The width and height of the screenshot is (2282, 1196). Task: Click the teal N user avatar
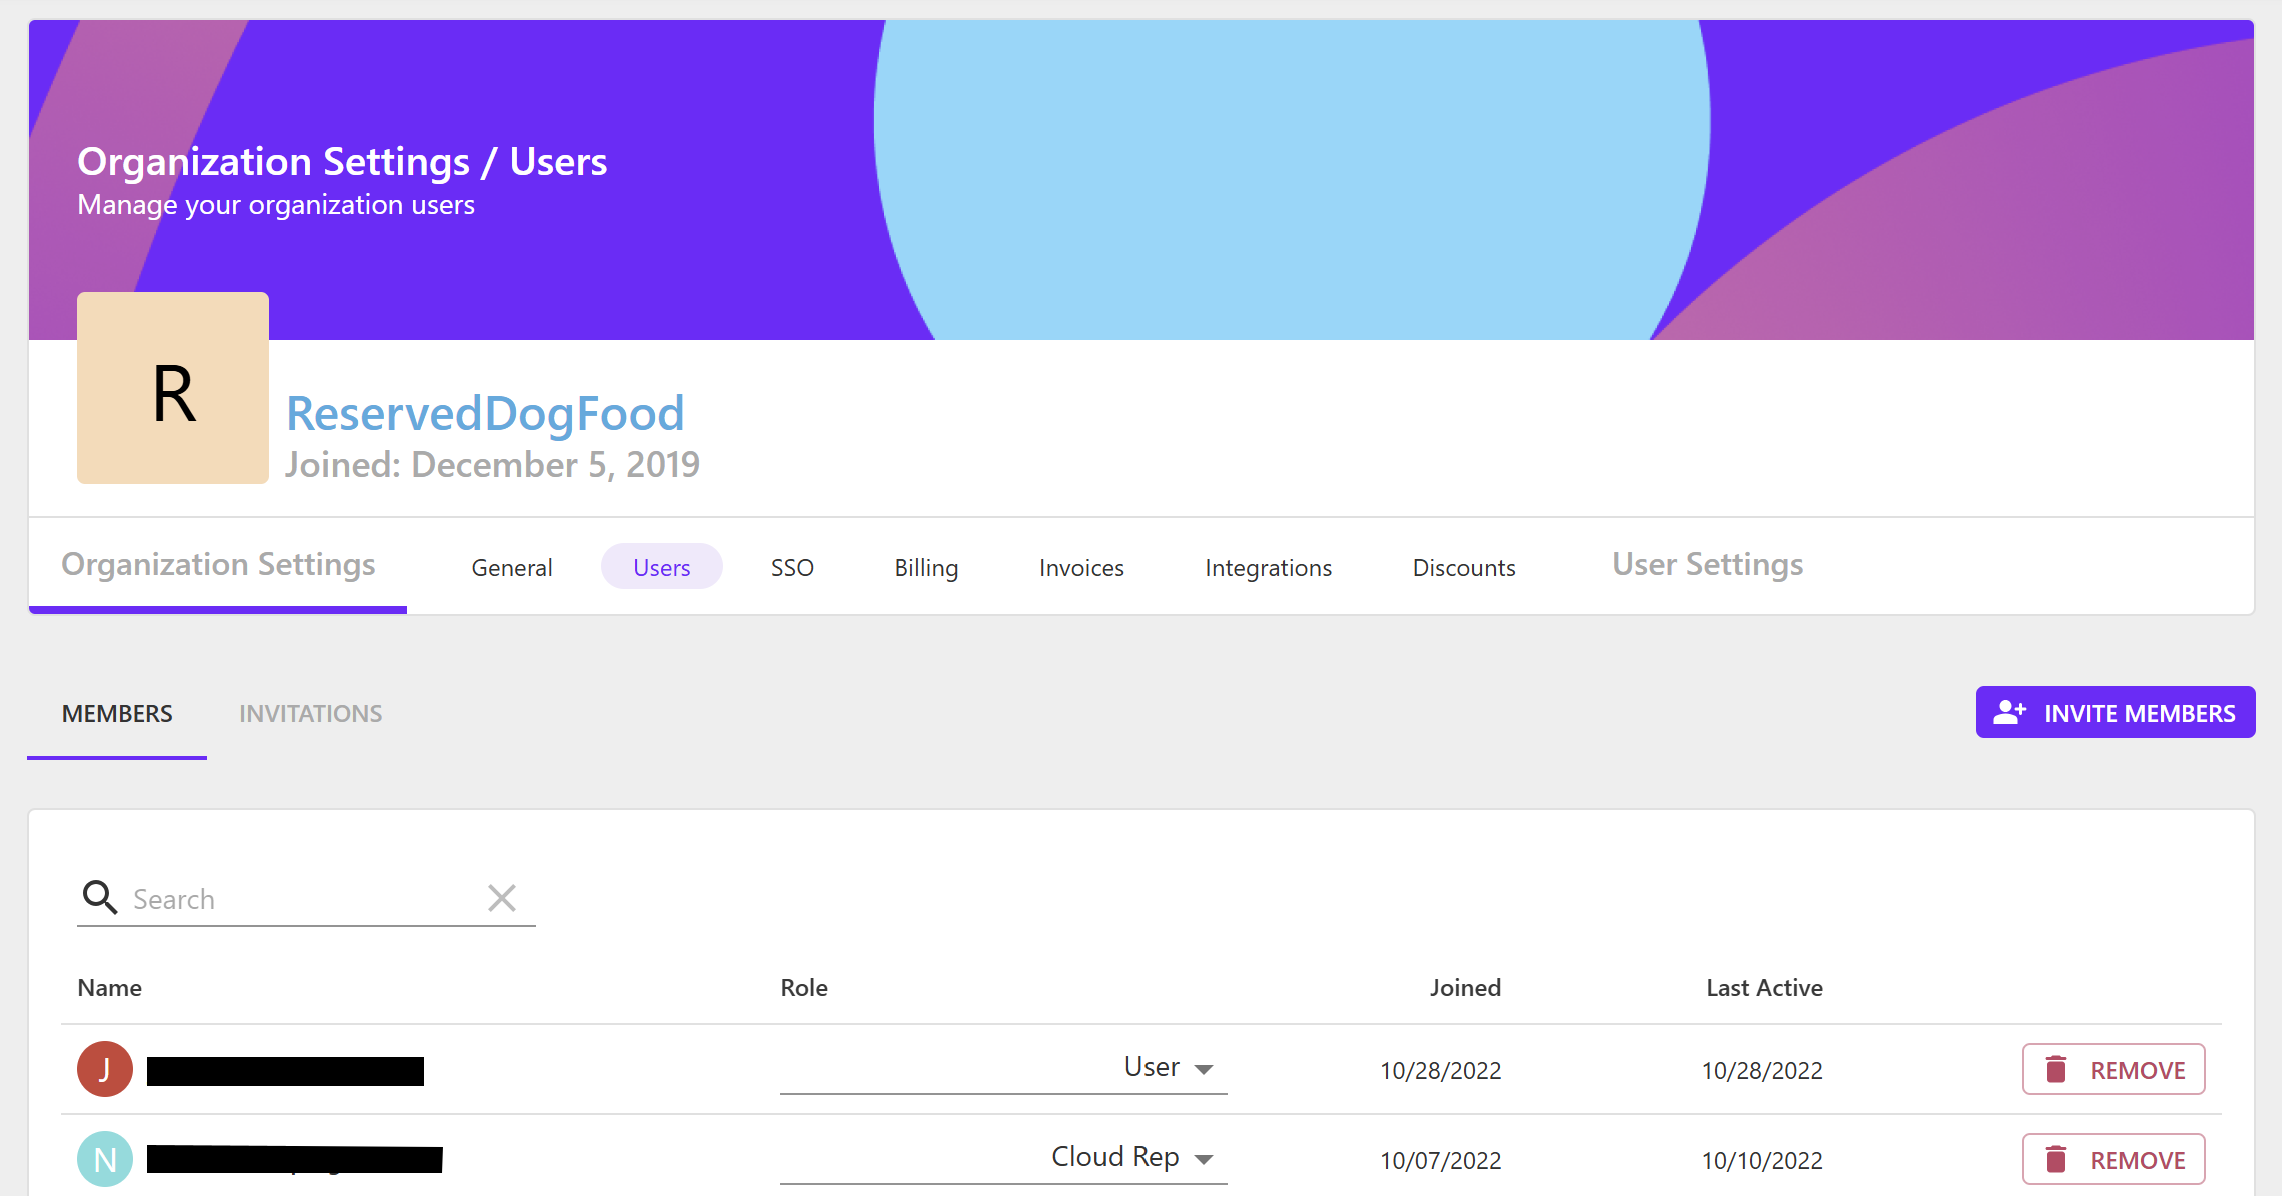click(105, 1159)
